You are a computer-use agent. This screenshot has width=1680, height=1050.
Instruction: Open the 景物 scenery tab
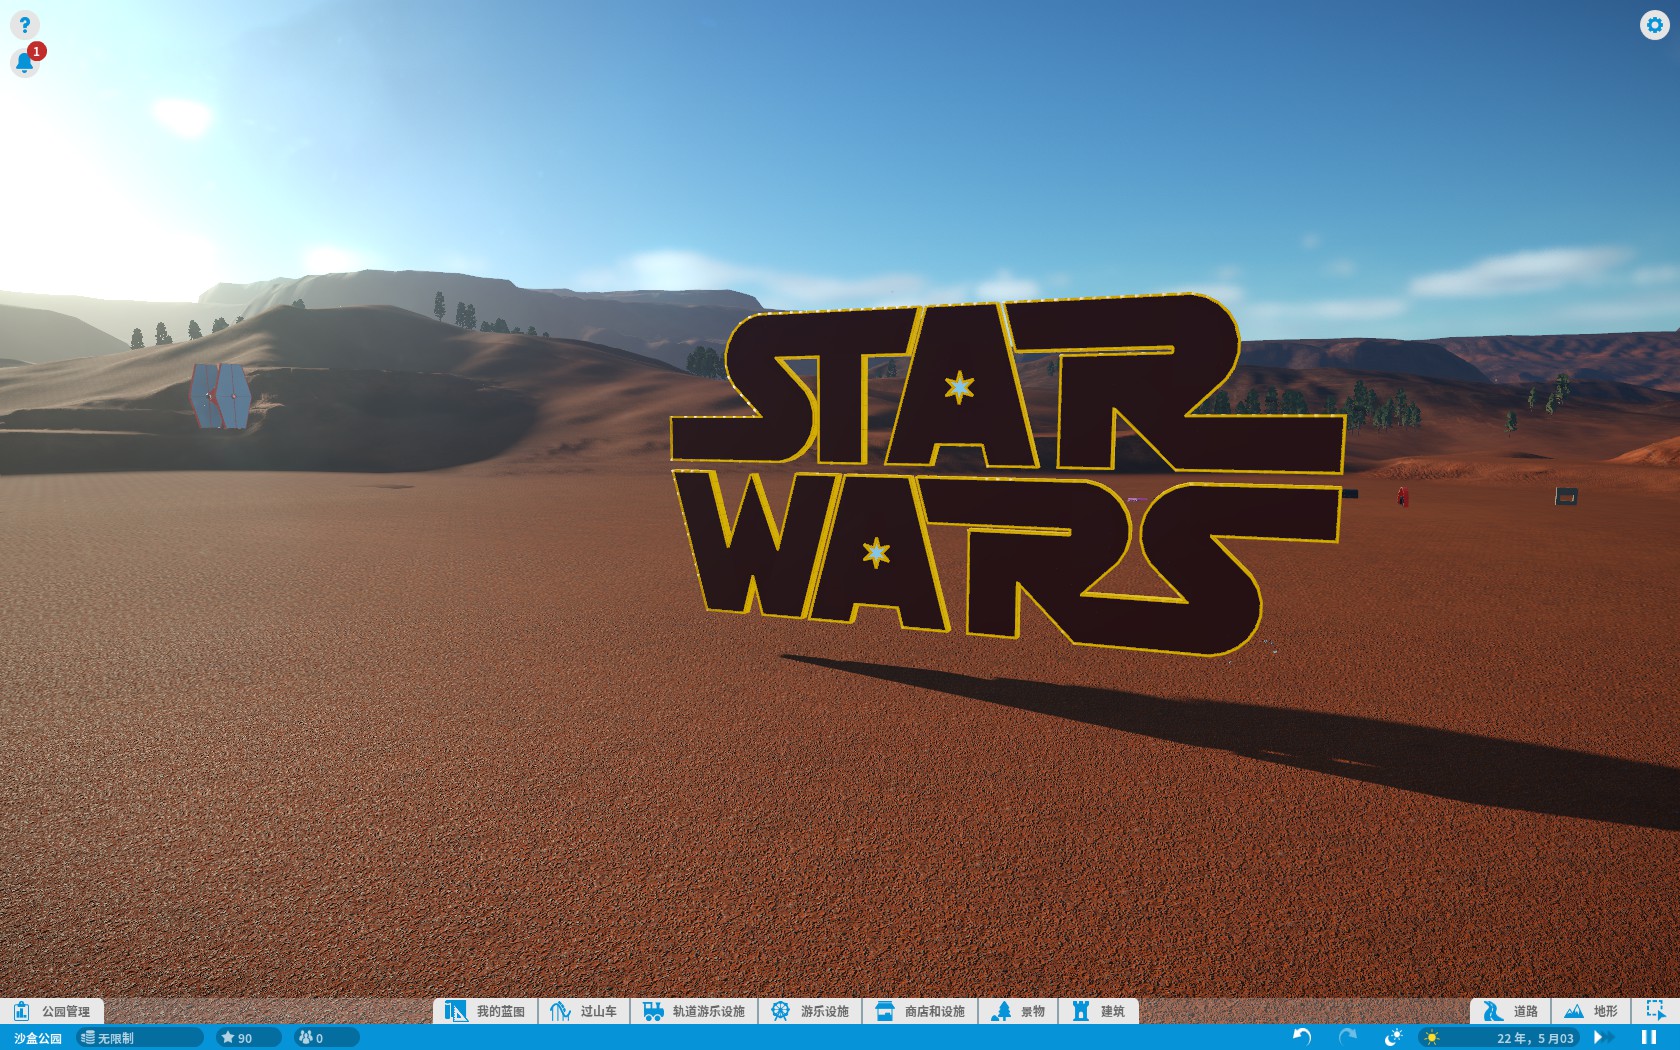(x=1018, y=1011)
